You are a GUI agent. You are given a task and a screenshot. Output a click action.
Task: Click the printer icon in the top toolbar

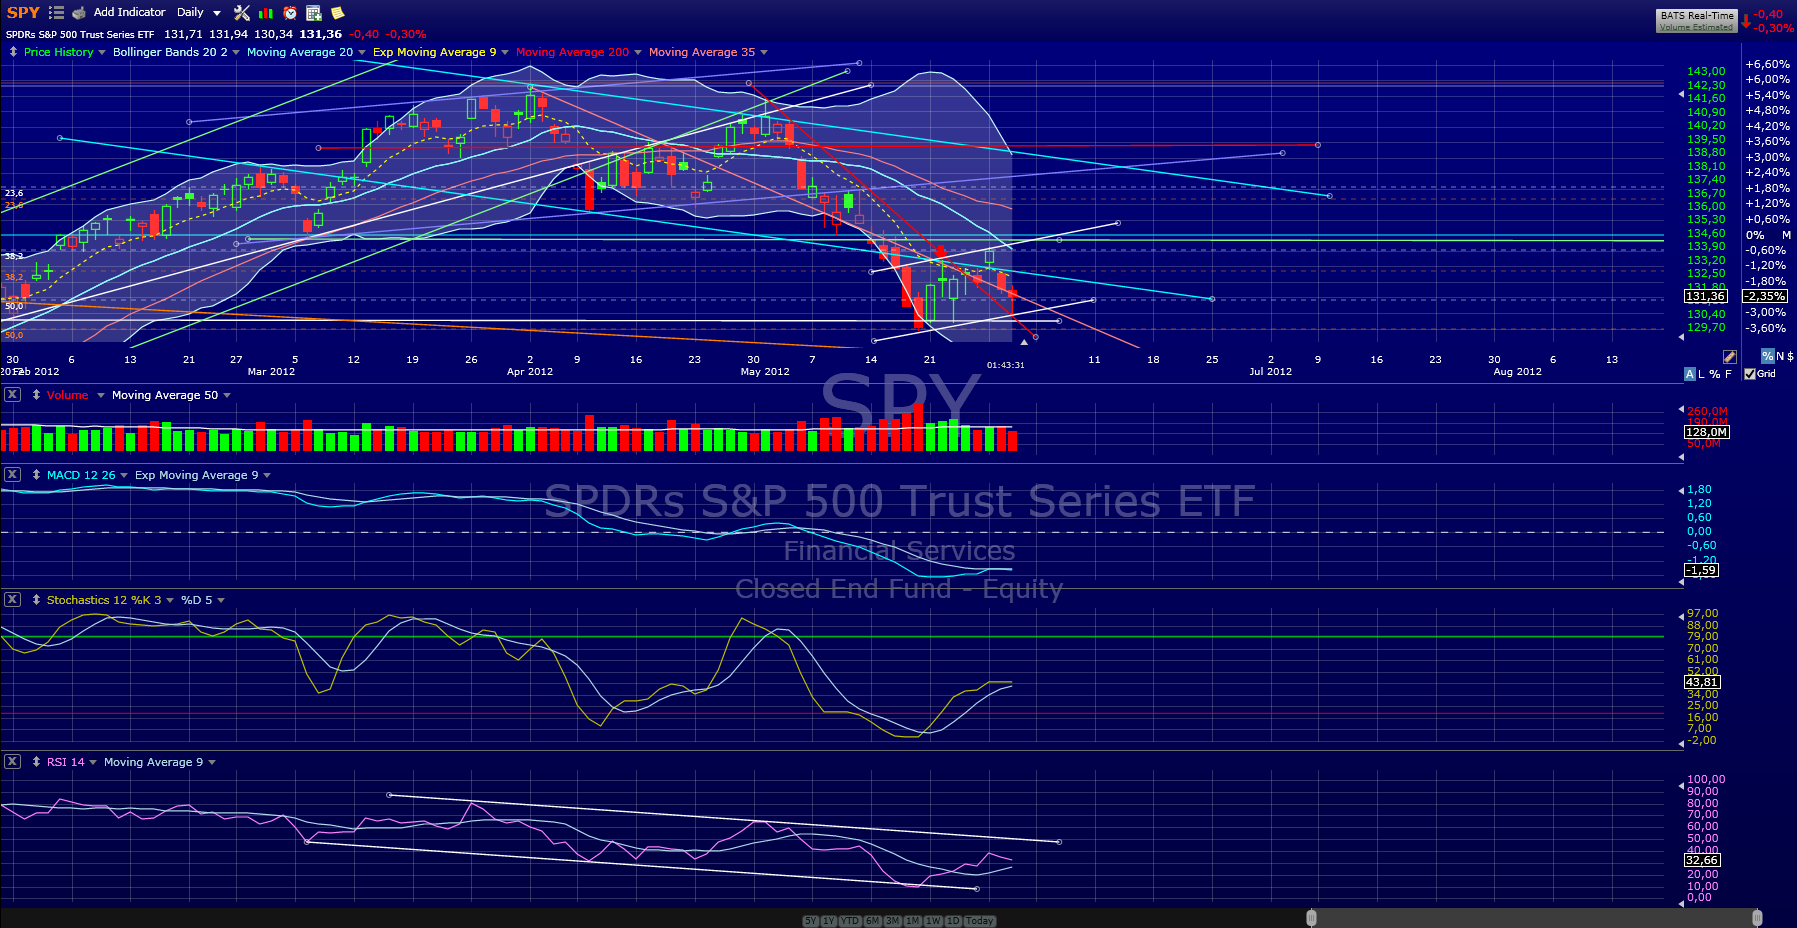pos(79,13)
